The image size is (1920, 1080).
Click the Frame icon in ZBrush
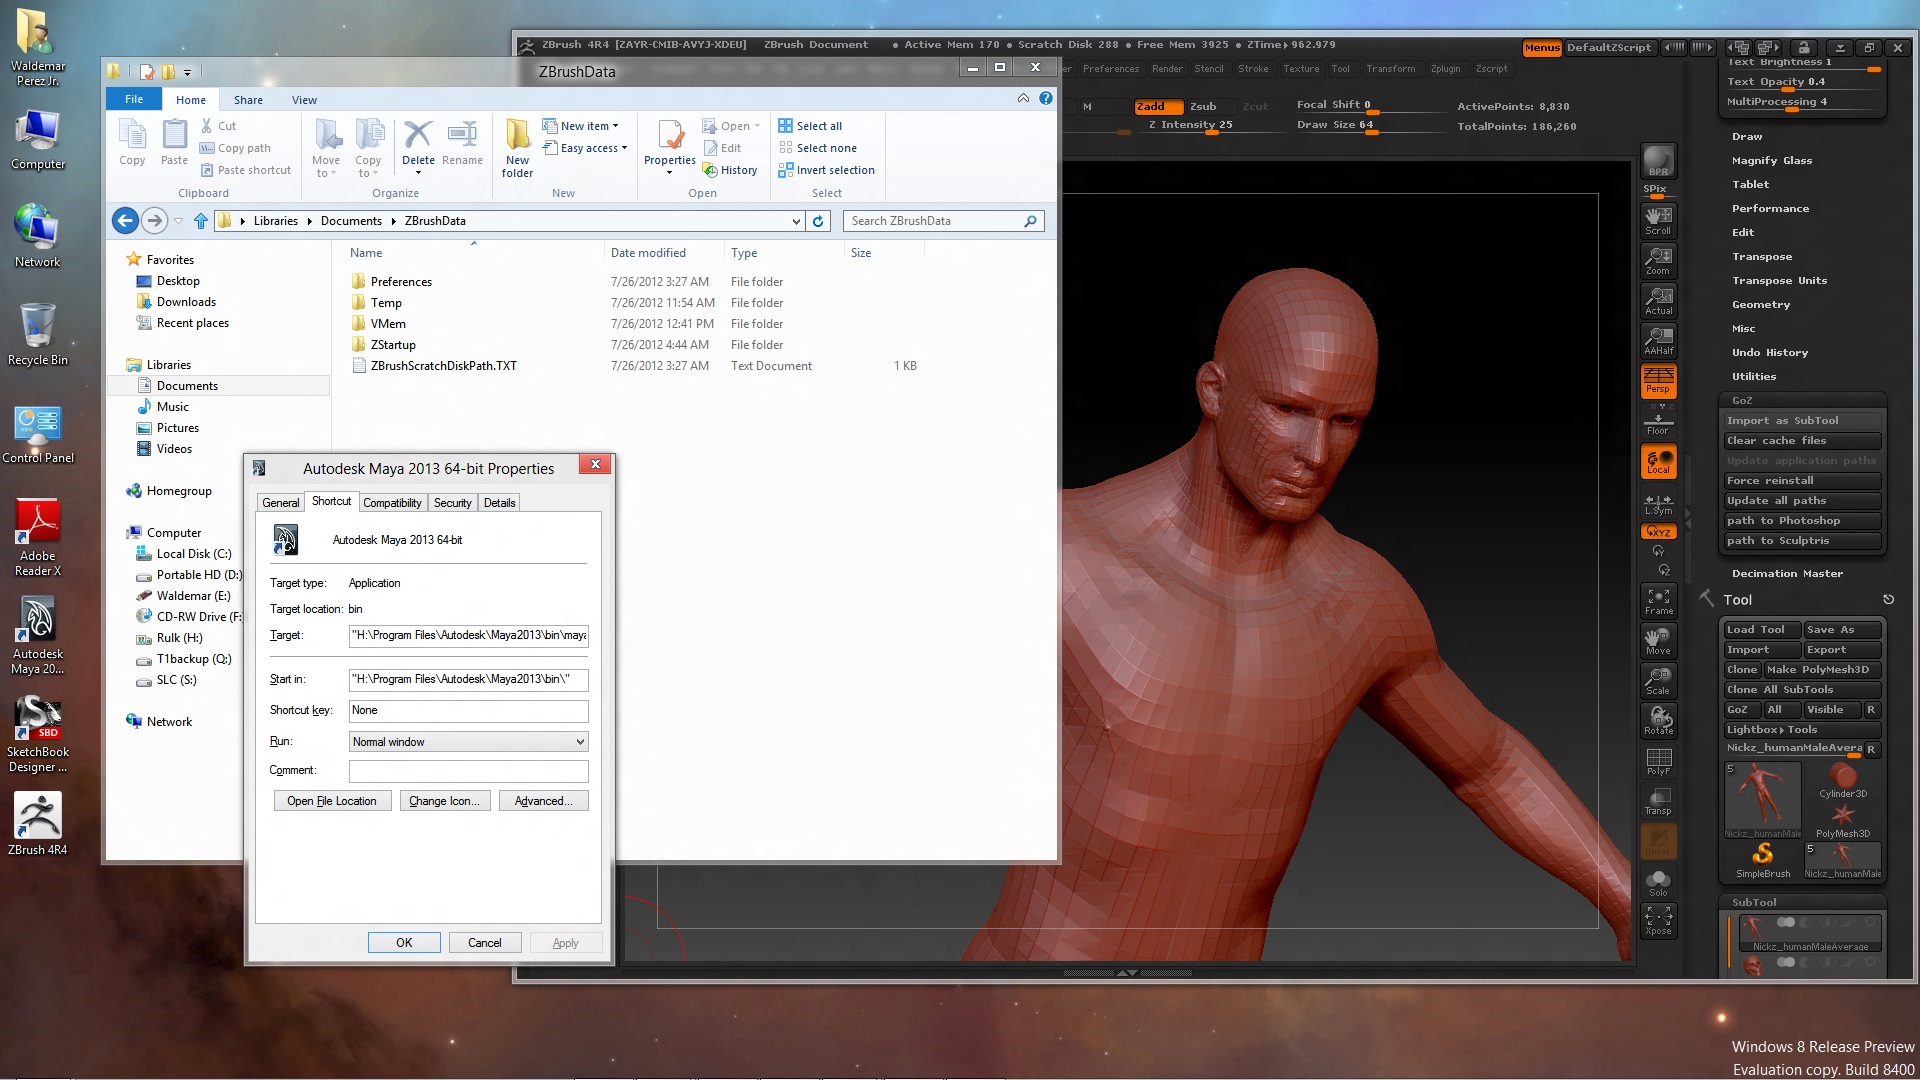coord(1658,601)
